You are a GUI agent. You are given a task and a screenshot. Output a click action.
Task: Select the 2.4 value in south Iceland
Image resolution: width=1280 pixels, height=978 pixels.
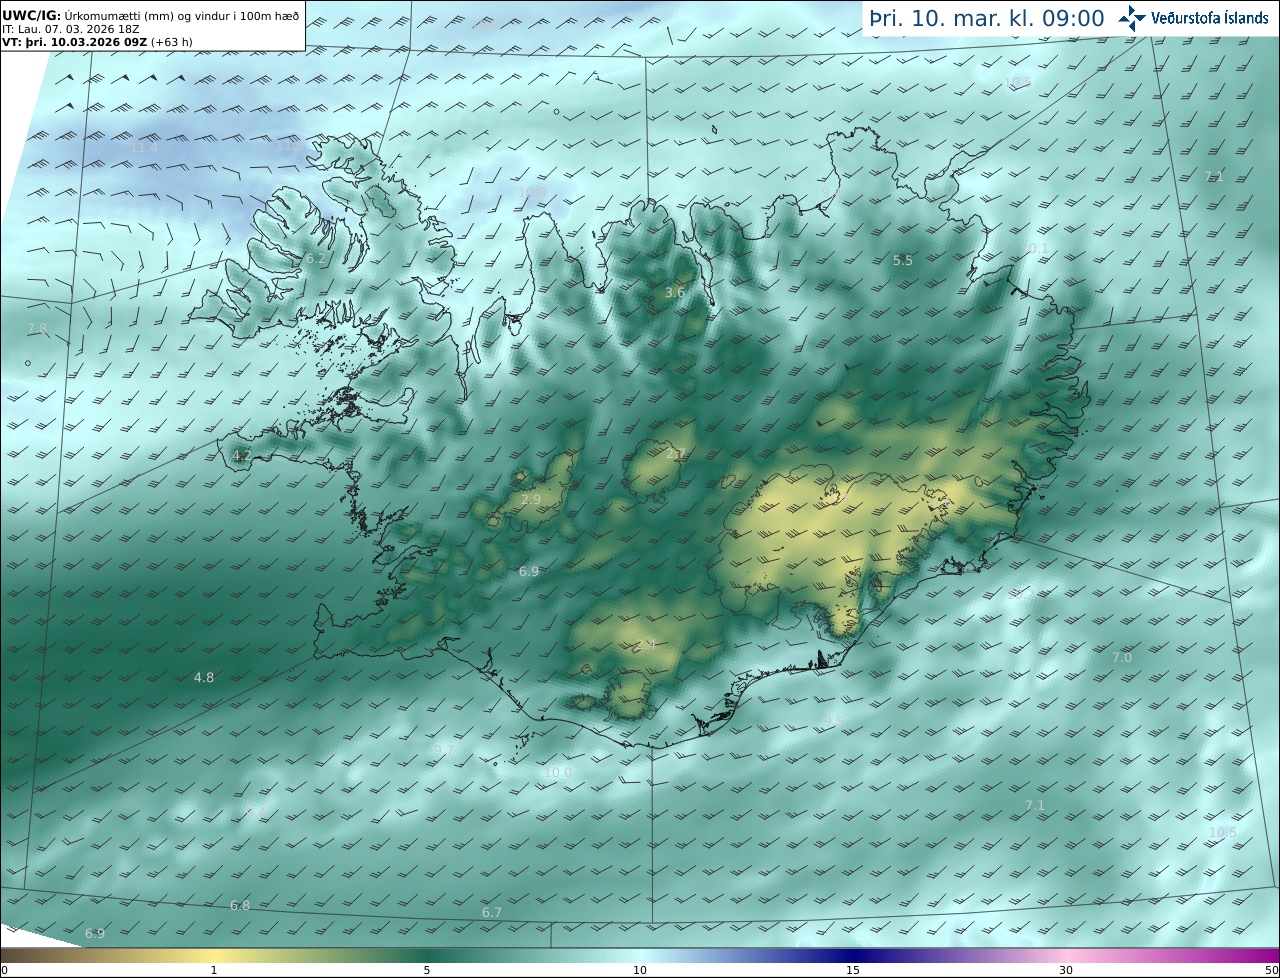(x=646, y=645)
